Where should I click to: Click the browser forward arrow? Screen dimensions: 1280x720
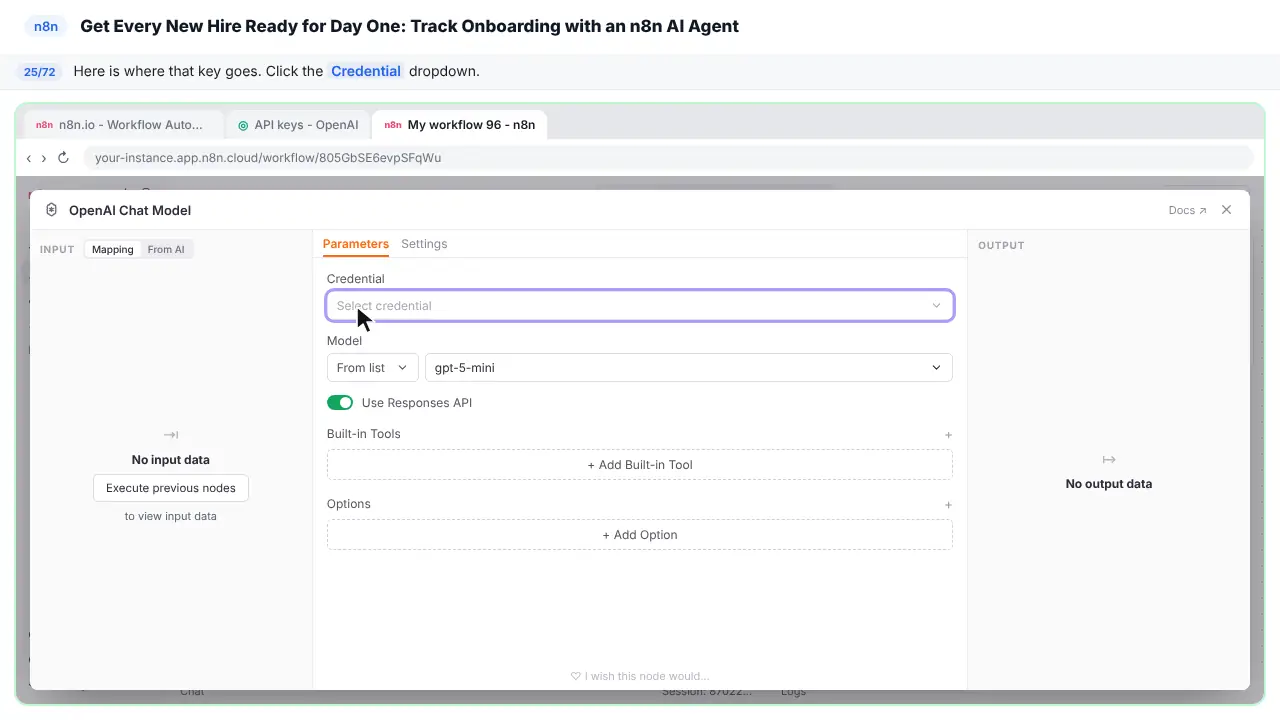point(44,158)
